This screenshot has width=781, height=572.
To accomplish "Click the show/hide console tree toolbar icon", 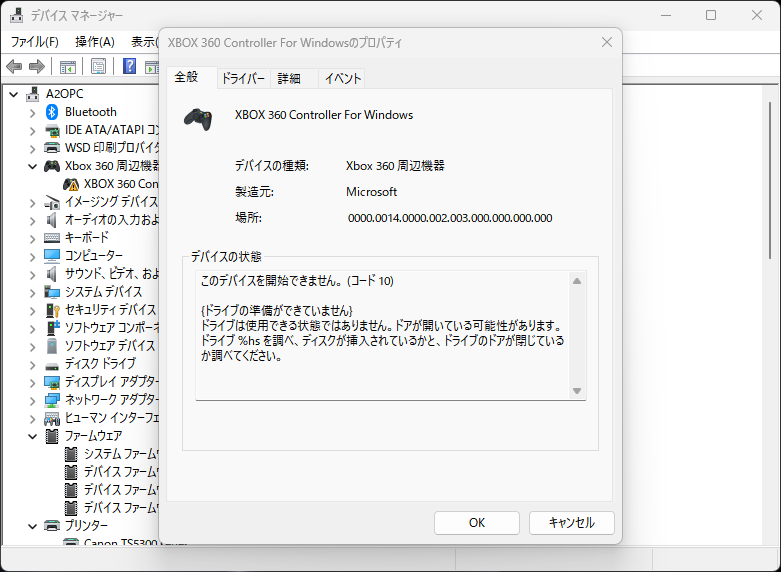I will 68,66.
